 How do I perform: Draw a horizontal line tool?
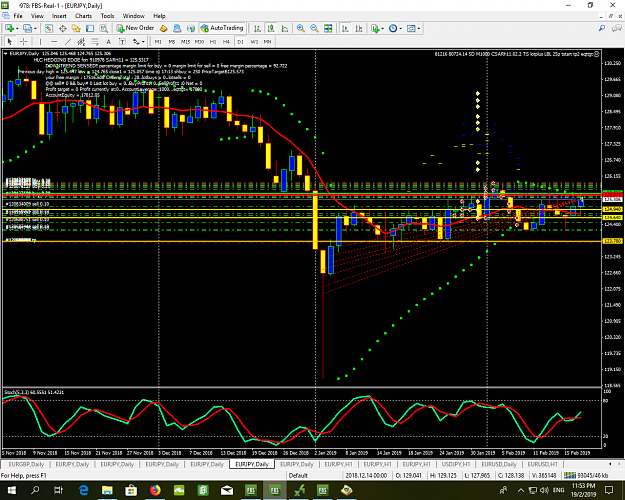pyautogui.click(x=54, y=41)
